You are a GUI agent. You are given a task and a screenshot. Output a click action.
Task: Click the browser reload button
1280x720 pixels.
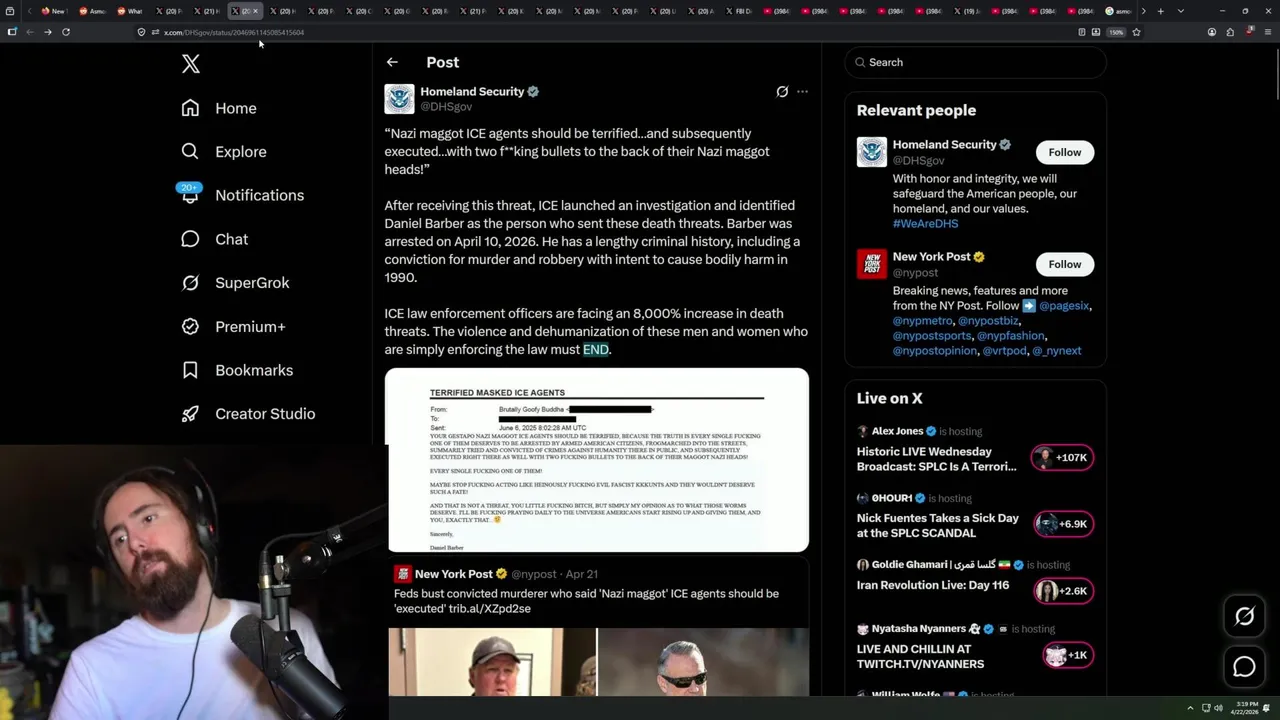66,32
